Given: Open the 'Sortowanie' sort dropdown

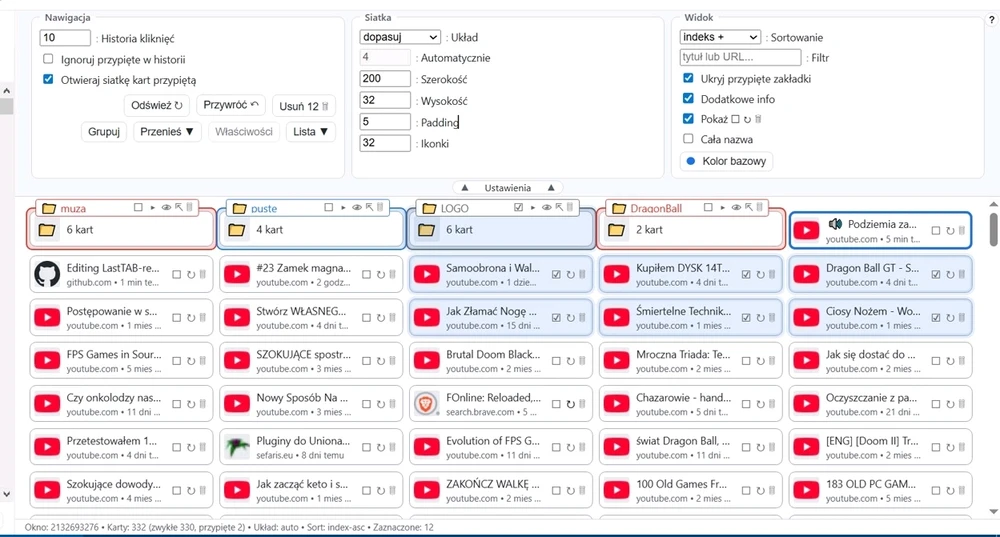Looking at the screenshot, I should pos(720,37).
